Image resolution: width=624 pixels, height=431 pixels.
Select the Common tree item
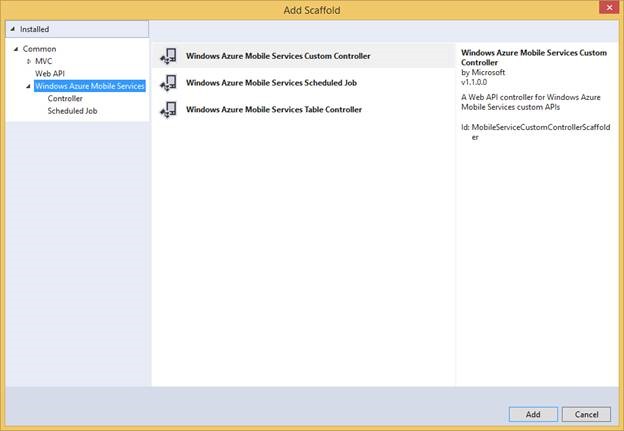coord(39,49)
